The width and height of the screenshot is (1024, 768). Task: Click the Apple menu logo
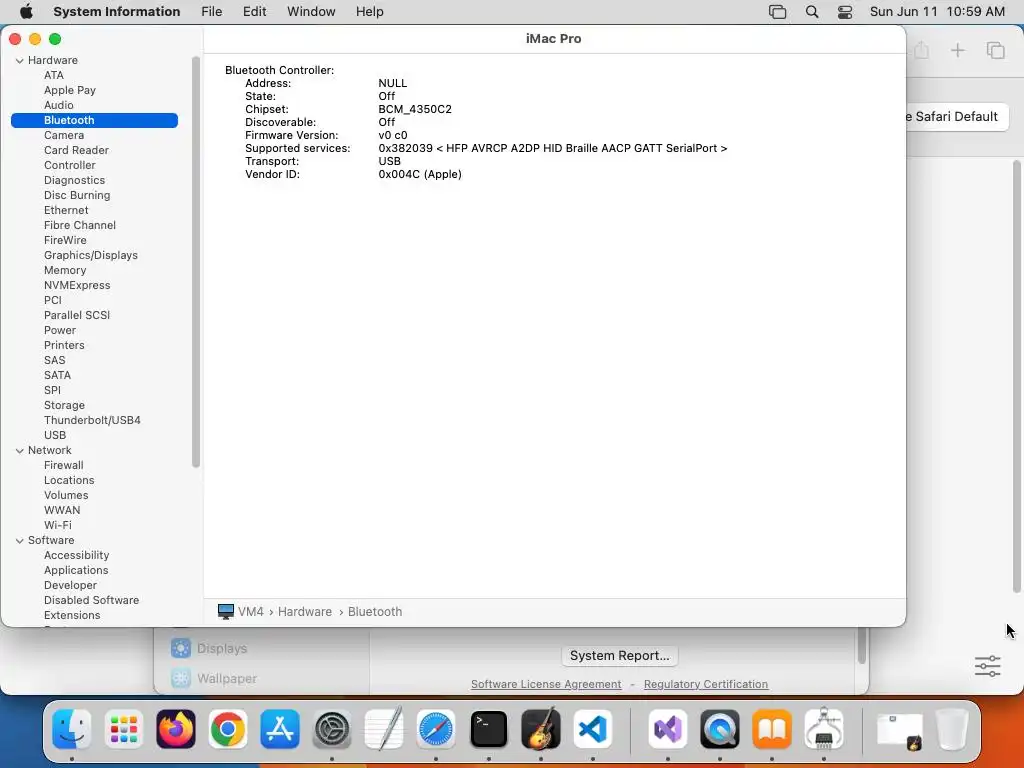tap(26, 12)
